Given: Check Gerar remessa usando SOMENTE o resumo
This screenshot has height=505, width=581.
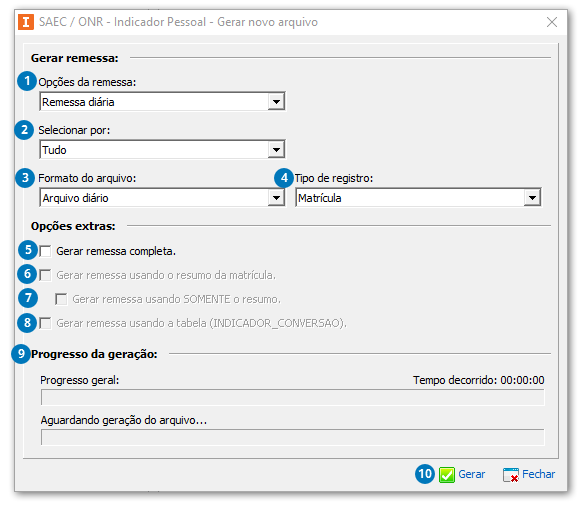Looking at the screenshot, I should 62,299.
